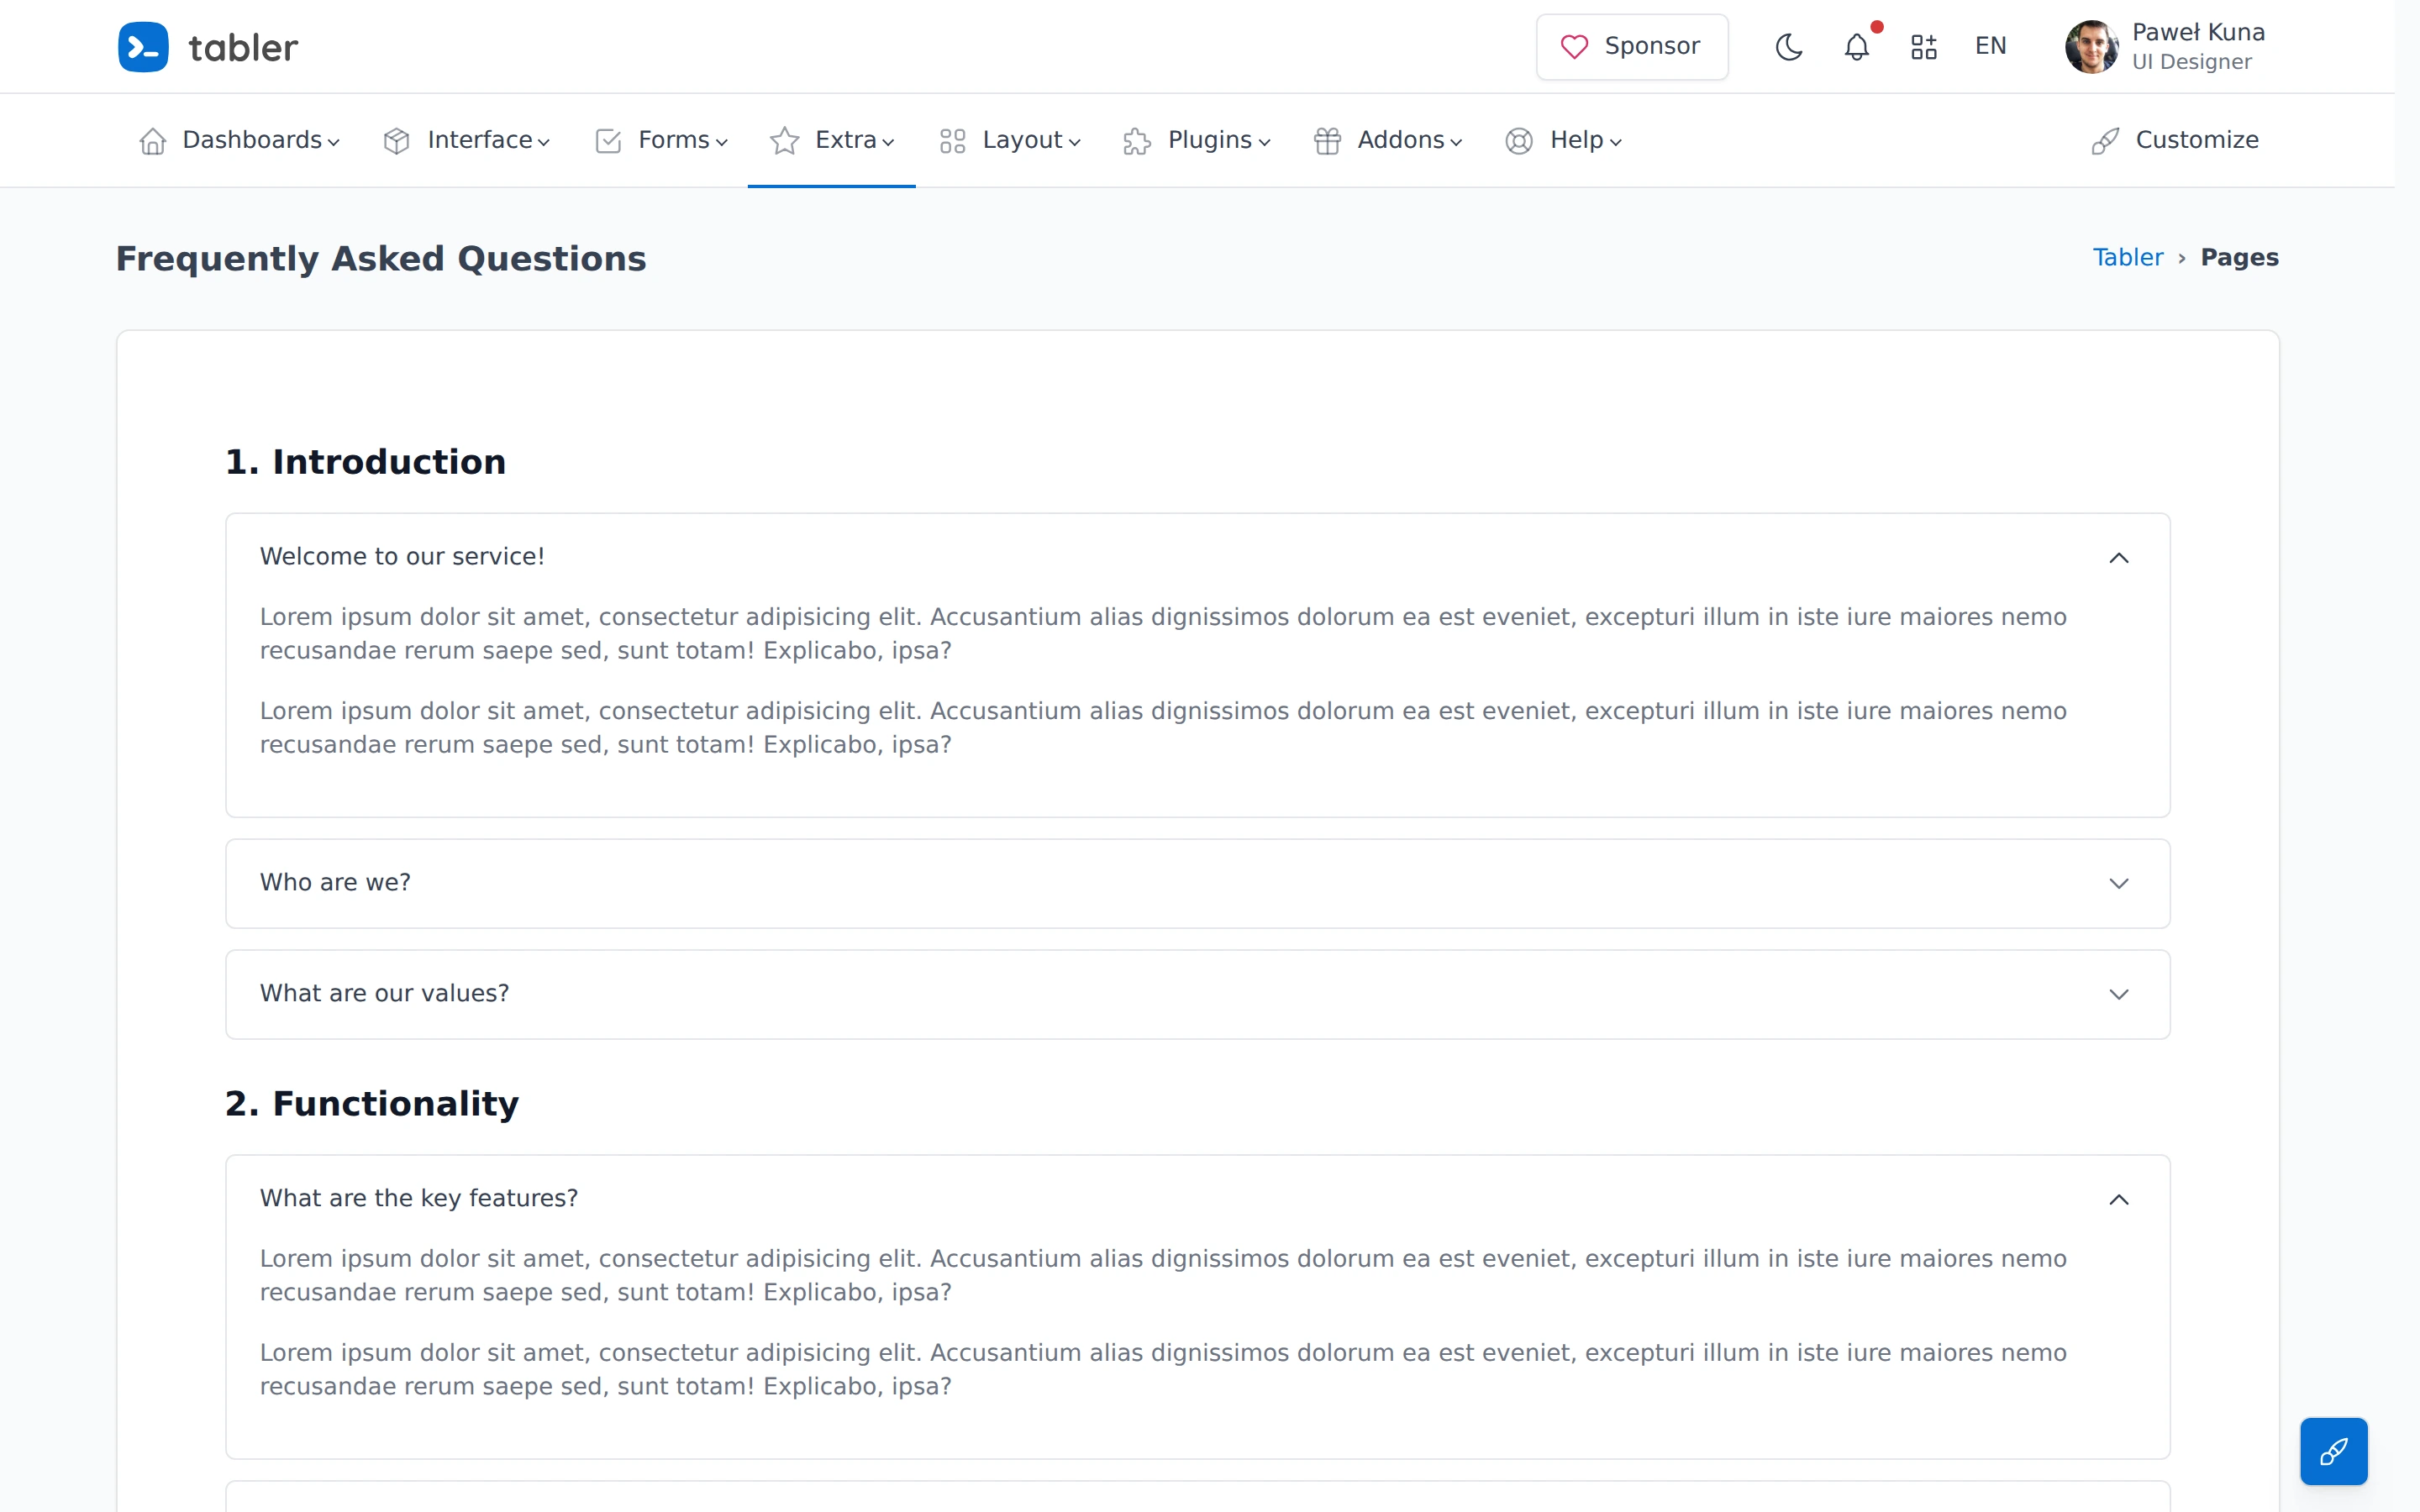Click the tabler logo icon
This screenshot has width=2420, height=1512.
[x=143, y=47]
